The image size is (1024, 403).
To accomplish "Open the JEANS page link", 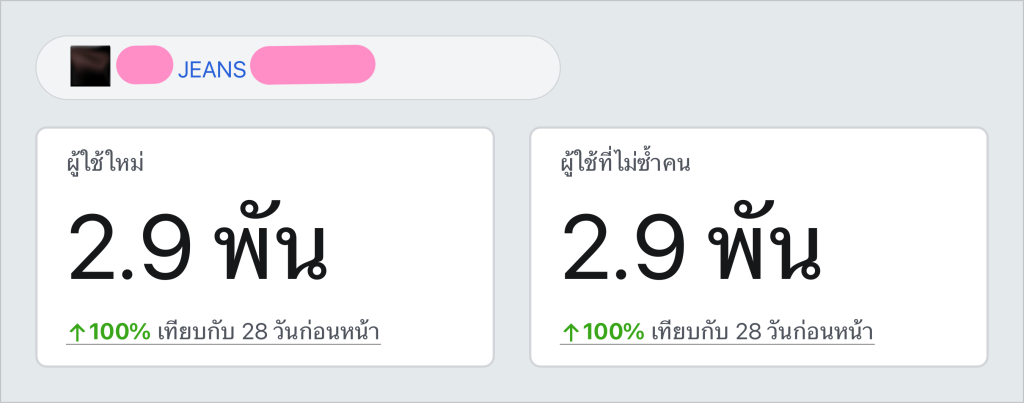I will pyautogui.click(x=212, y=70).
